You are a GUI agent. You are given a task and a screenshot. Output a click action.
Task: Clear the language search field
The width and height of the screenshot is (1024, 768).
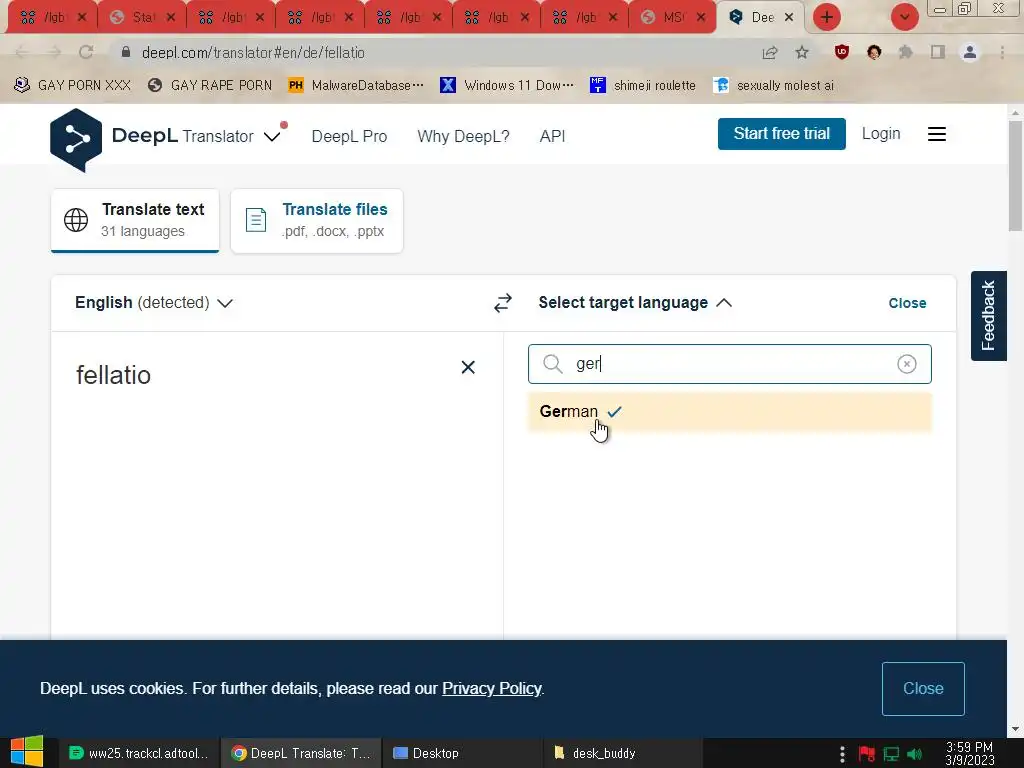(x=906, y=364)
